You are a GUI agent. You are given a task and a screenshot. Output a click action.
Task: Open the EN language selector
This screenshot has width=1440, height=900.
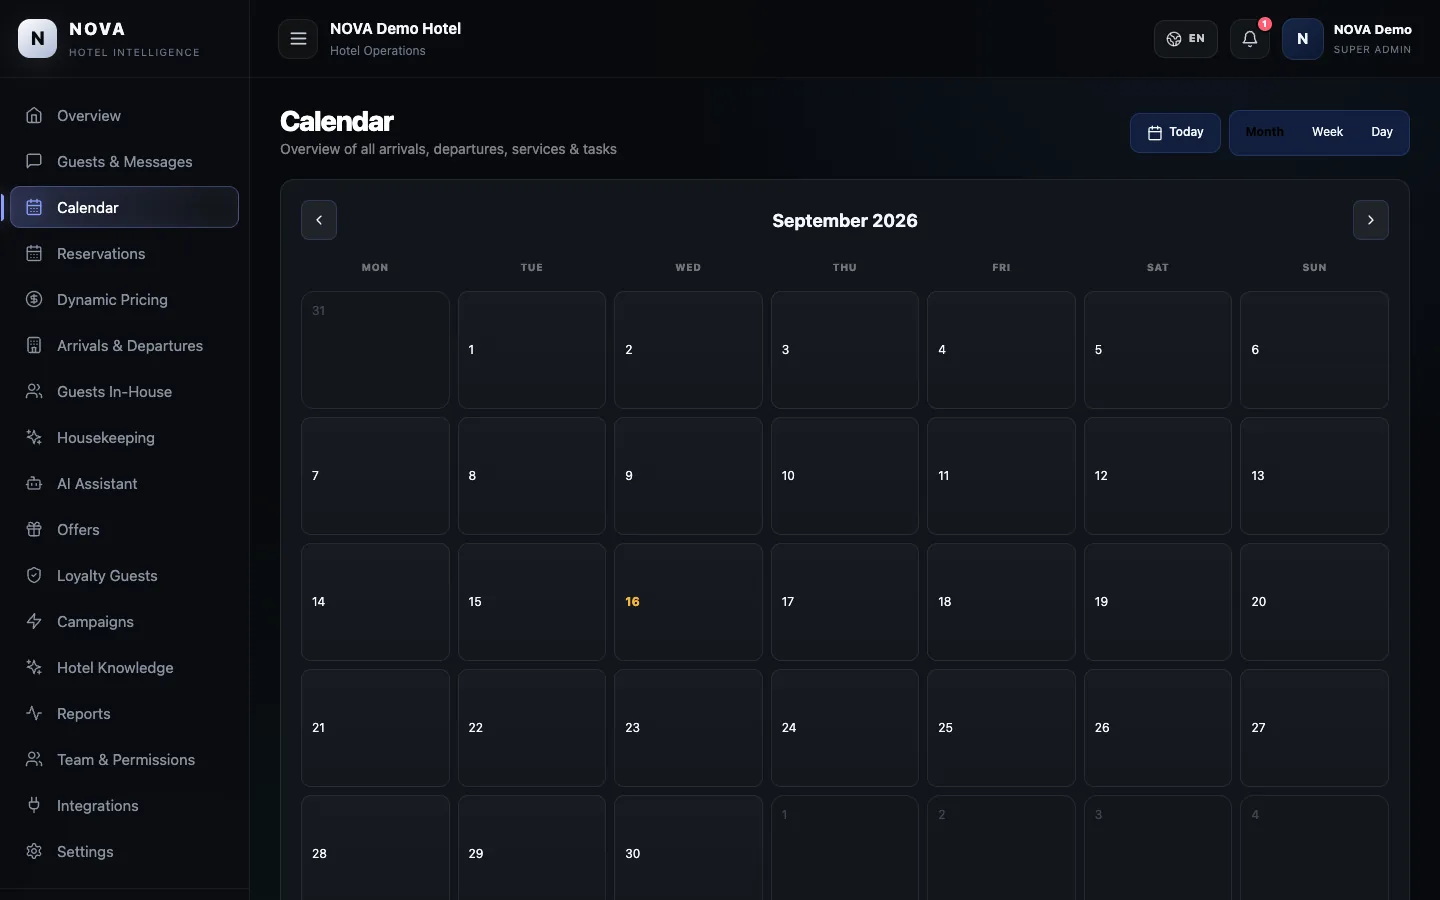point(1186,39)
